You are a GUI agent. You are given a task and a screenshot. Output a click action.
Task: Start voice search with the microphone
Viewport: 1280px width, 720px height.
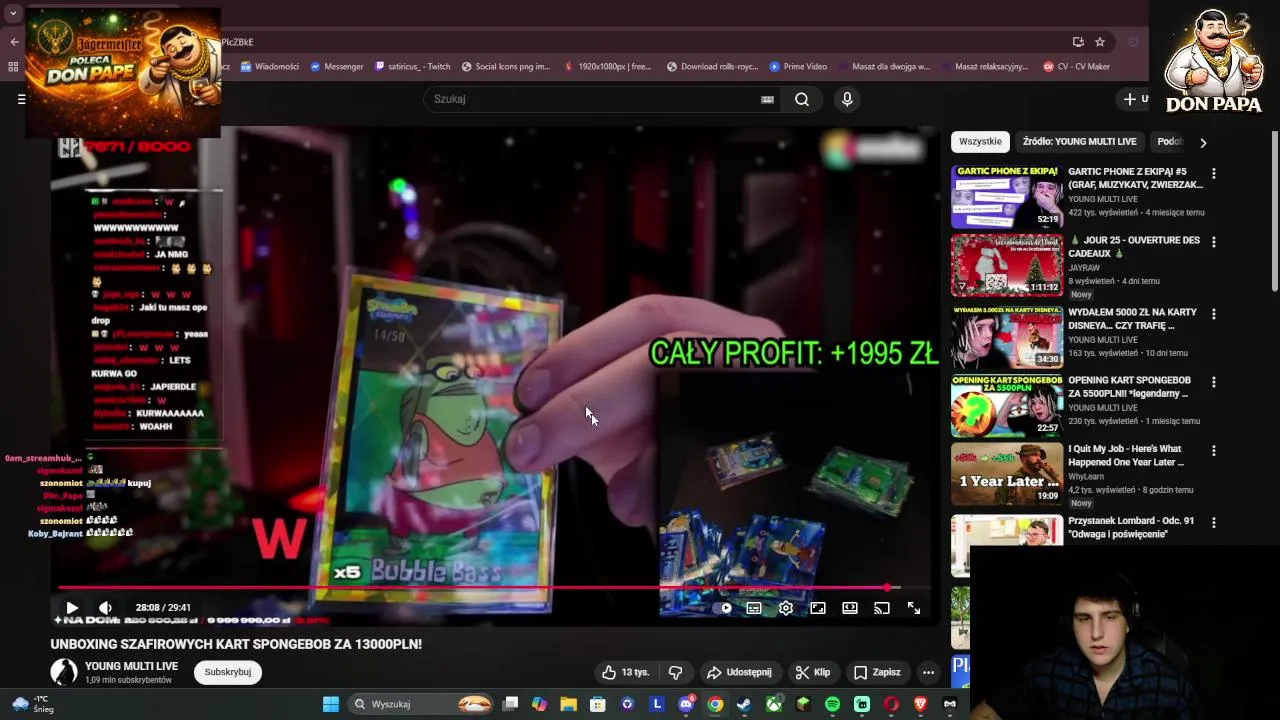click(847, 99)
